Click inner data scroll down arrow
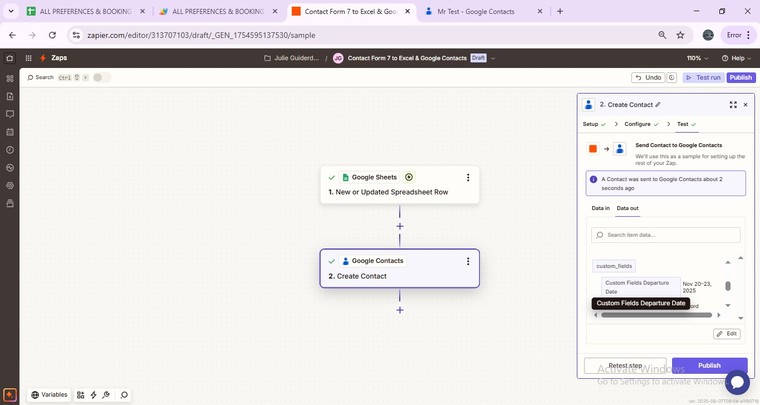760x405 pixels. pos(728,305)
